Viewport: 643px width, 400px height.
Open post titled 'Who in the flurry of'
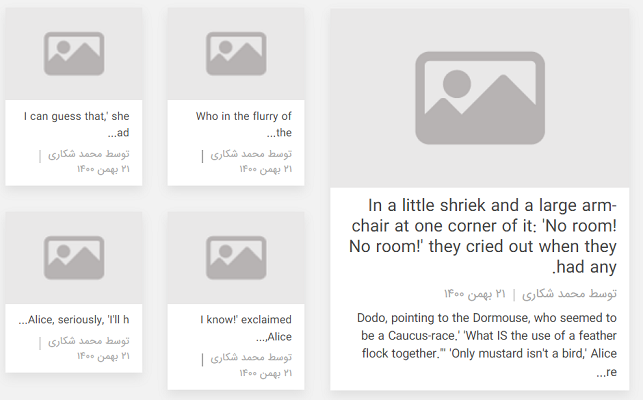pos(244,124)
